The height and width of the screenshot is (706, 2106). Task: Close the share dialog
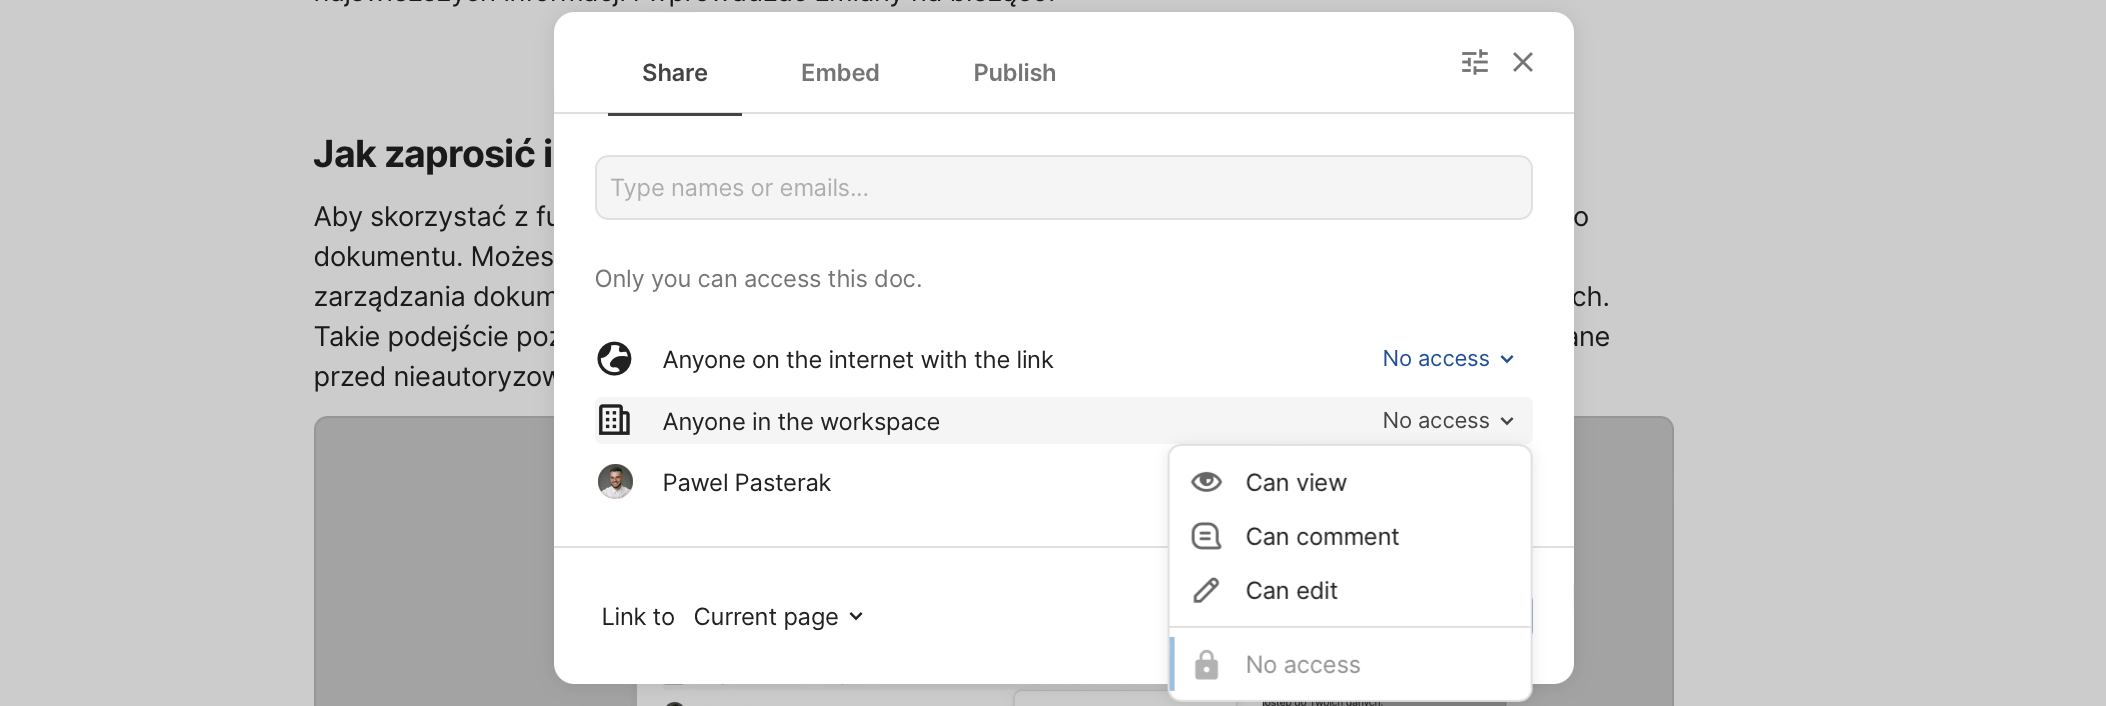click(1522, 62)
